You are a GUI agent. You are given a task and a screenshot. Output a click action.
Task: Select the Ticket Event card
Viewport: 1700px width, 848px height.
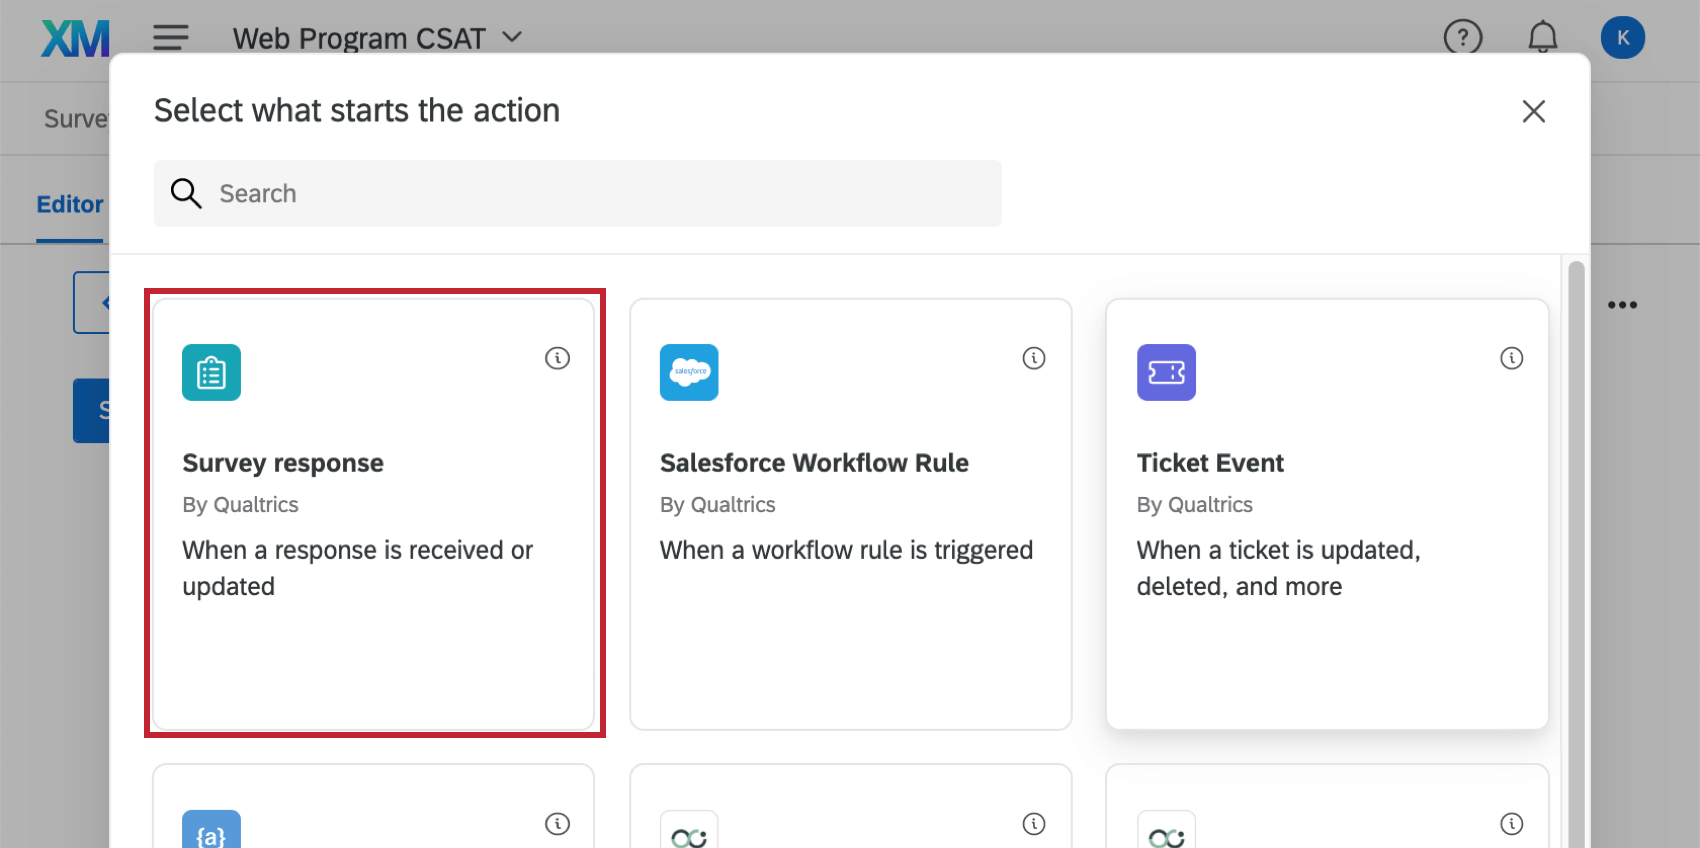click(1327, 514)
